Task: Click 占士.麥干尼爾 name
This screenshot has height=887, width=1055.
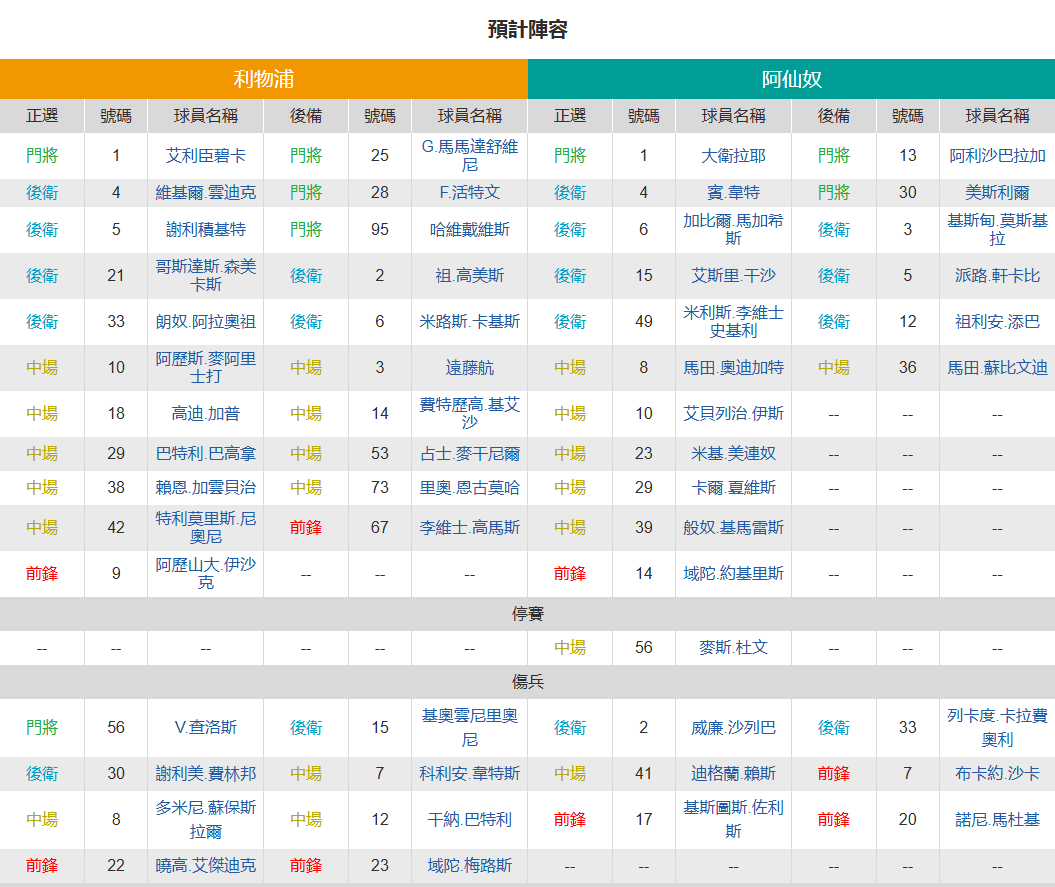Action: pos(470,454)
